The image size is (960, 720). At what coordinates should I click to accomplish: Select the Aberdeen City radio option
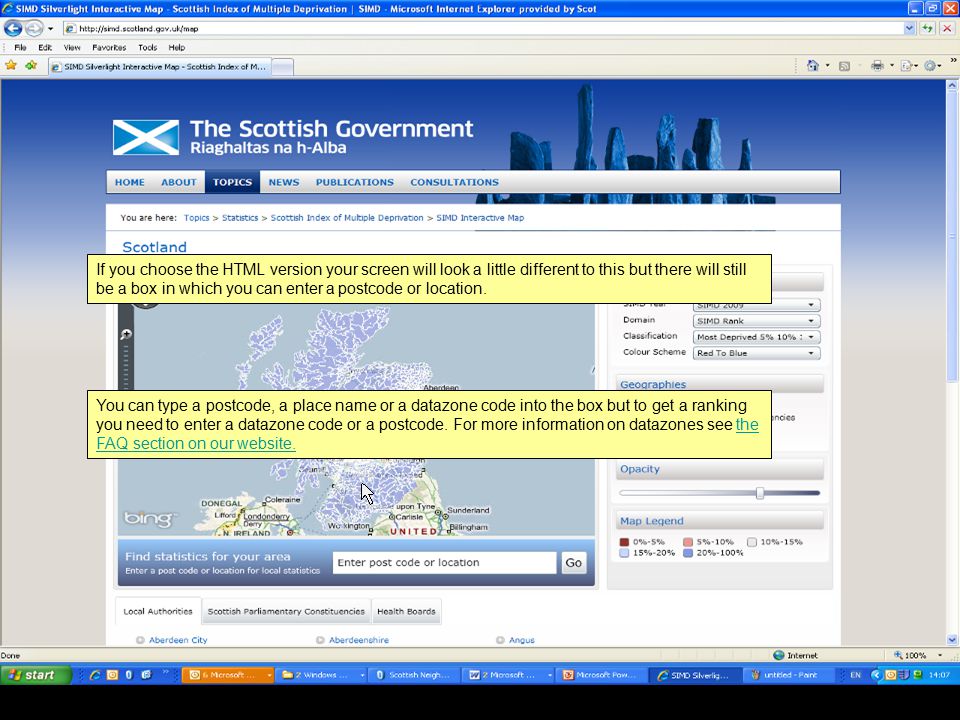(x=140, y=640)
